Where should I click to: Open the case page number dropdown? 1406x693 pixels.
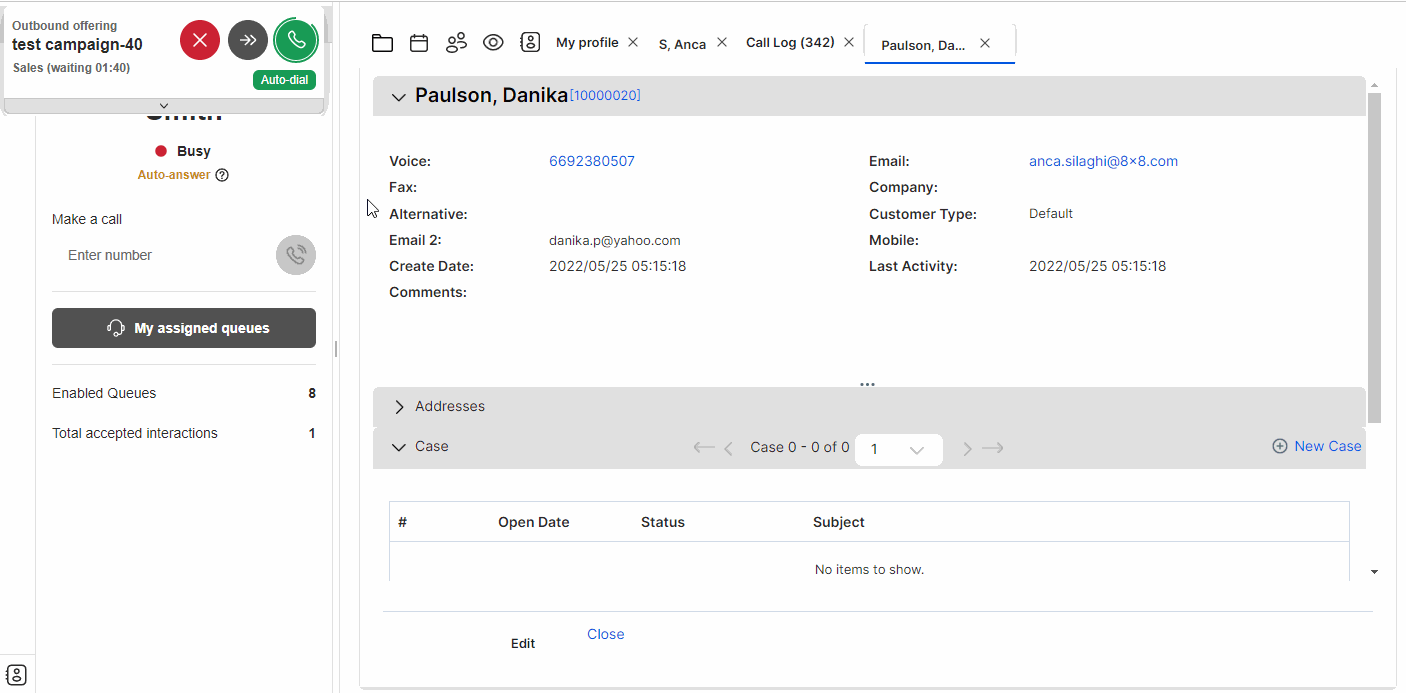point(899,450)
